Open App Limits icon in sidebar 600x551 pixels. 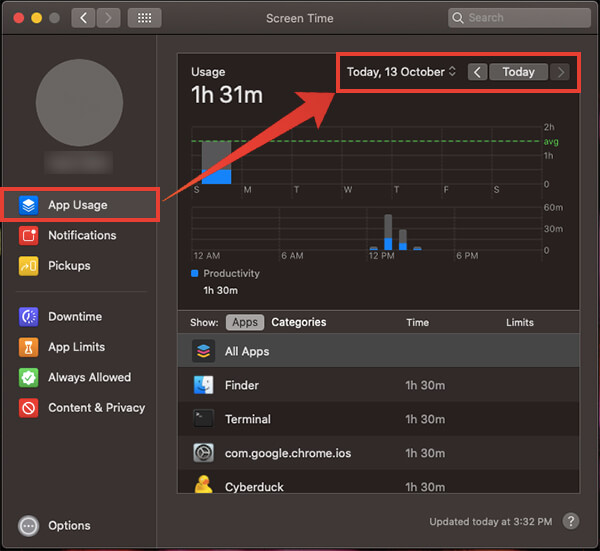(x=28, y=347)
